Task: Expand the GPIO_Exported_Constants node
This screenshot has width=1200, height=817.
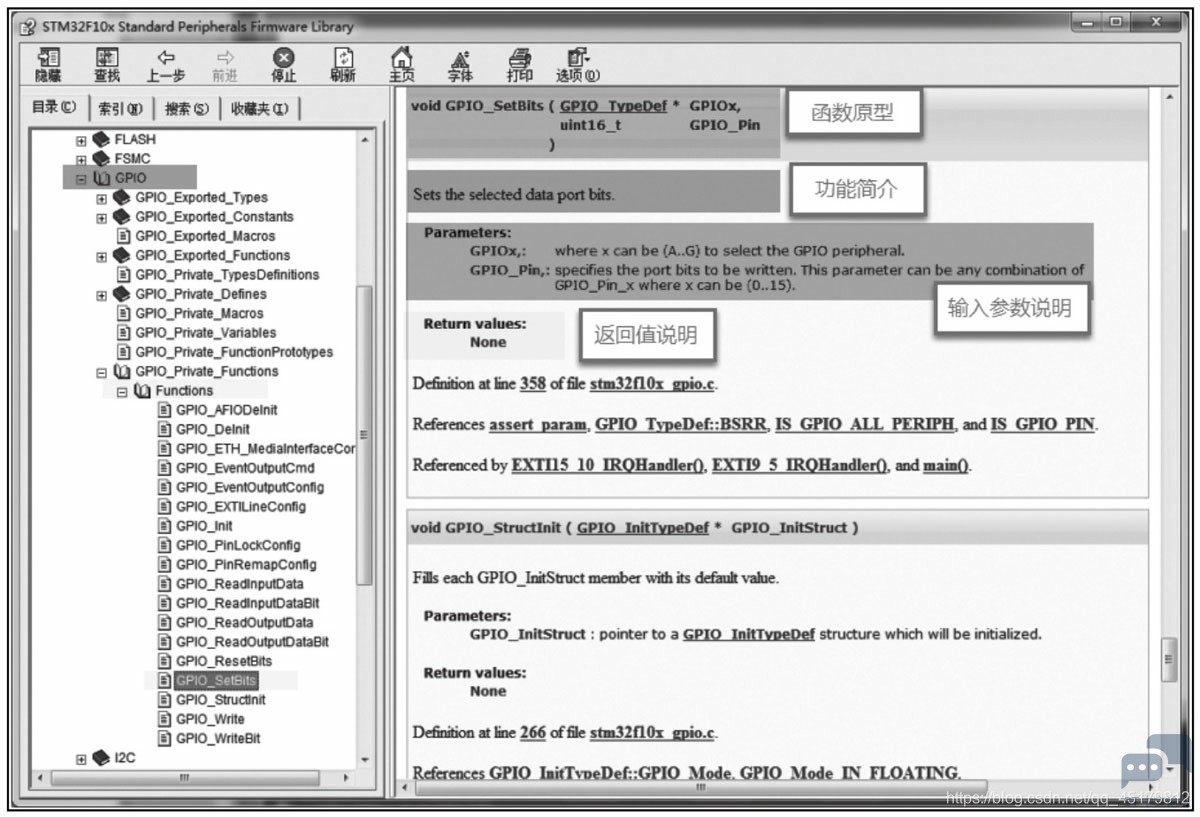Action: (102, 217)
